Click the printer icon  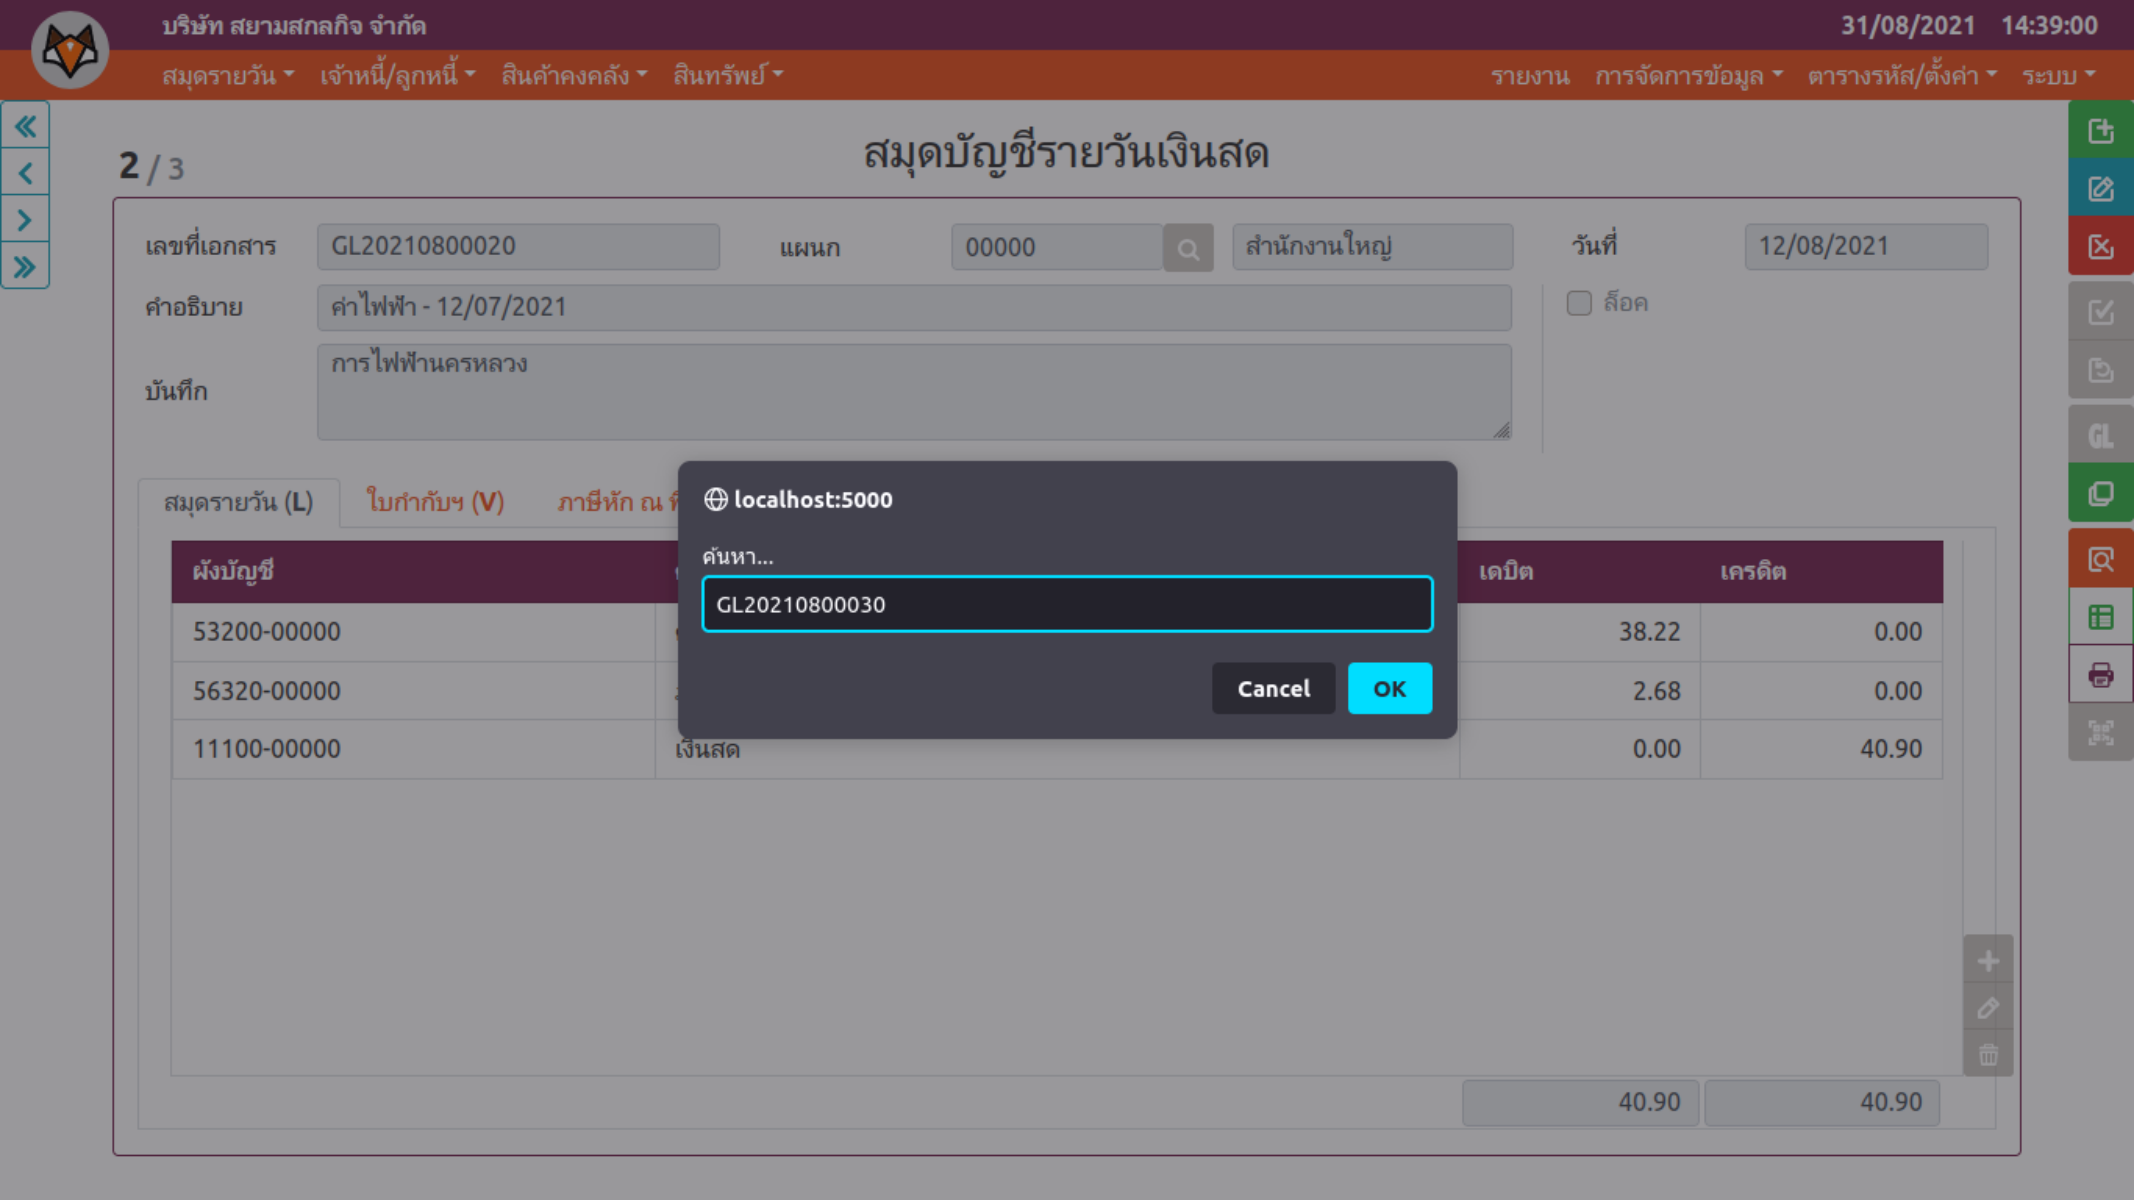click(2101, 675)
